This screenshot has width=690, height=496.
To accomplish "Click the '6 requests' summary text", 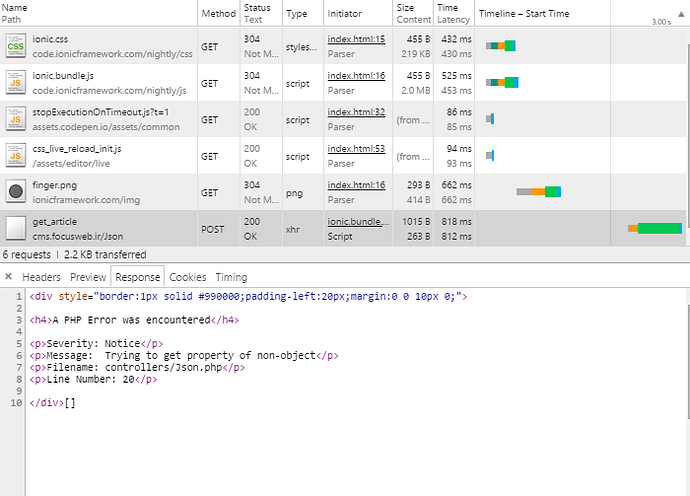I will tap(26, 254).
